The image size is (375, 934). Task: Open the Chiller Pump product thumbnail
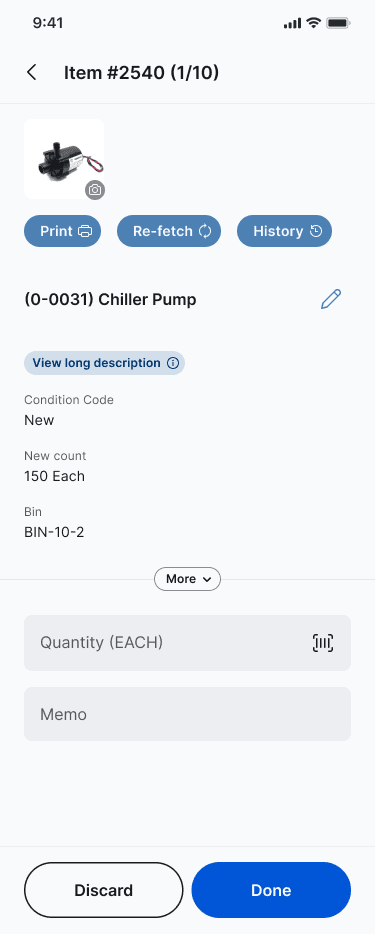[64, 159]
